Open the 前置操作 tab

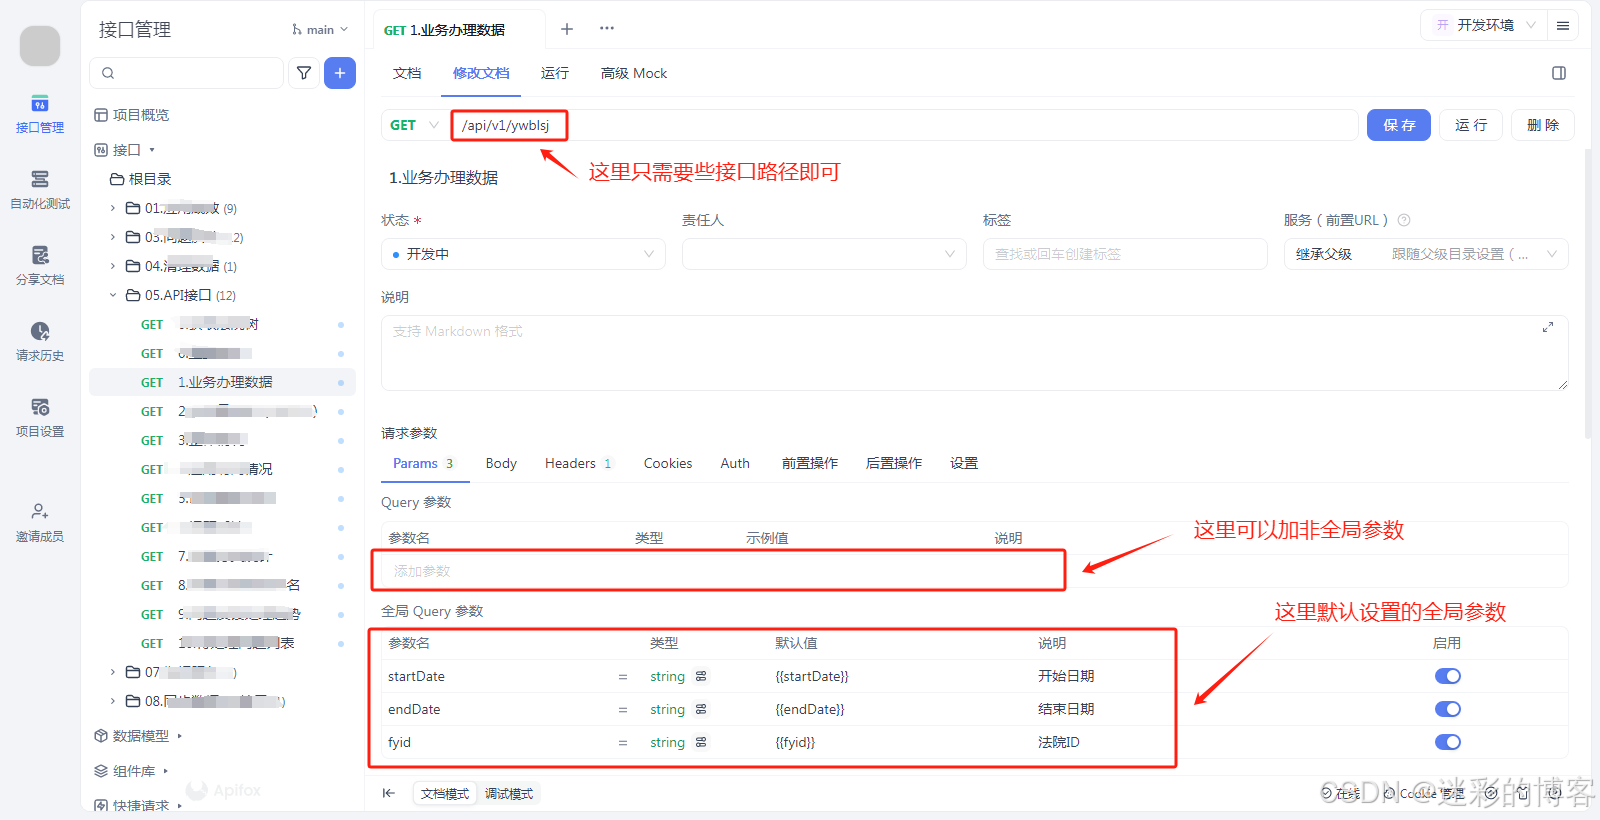pos(810,463)
